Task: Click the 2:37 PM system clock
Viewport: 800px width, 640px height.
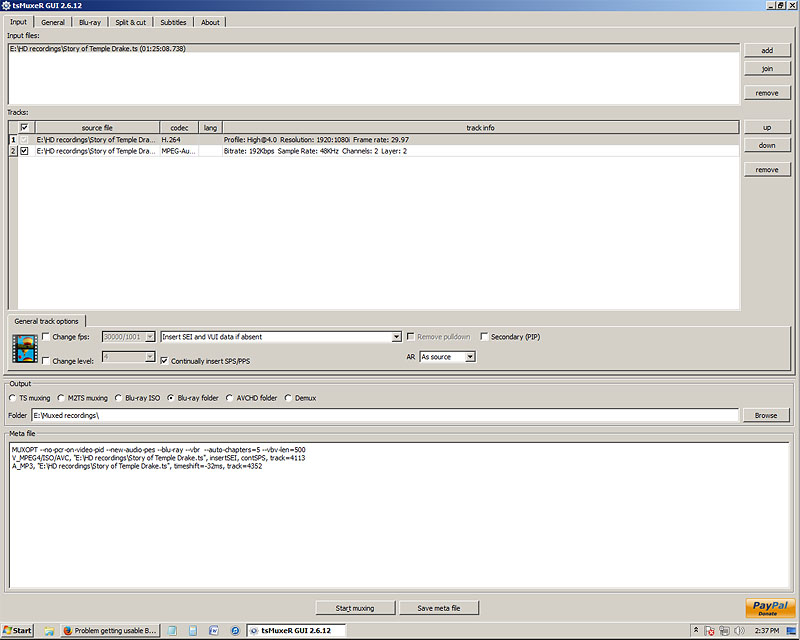Action: [767, 631]
